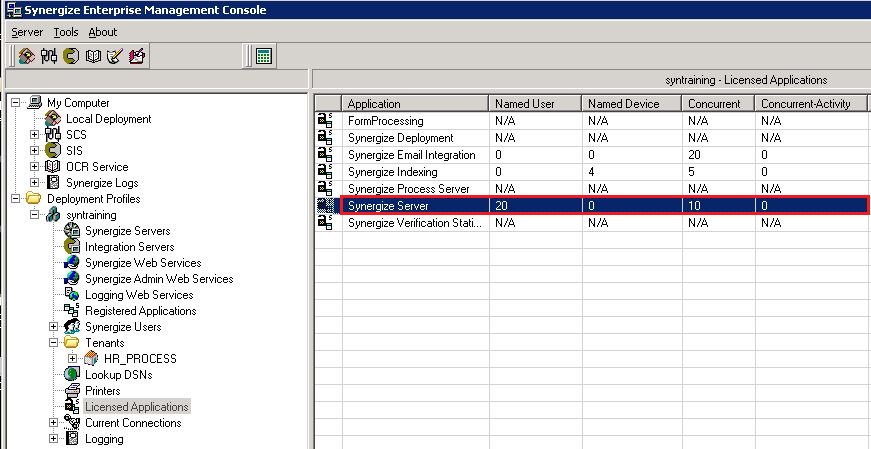Select Licensed Applications in the tree
The height and width of the screenshot is (449, 871).
pos(137,407)
